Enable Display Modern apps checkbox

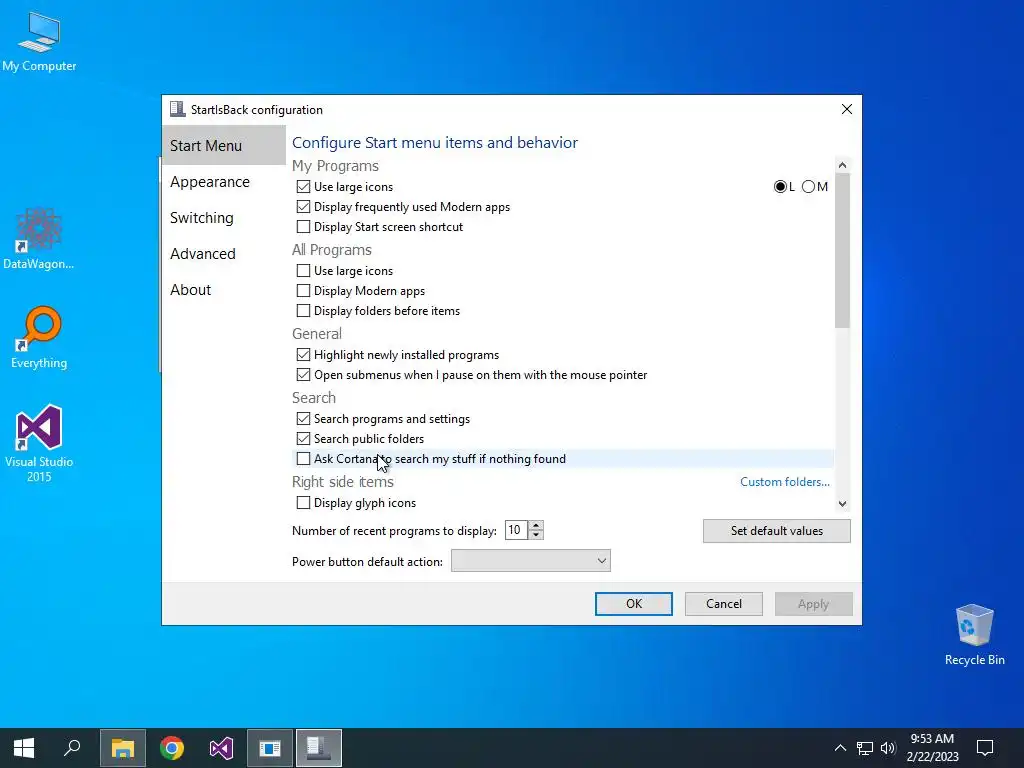[x=303, y=291]
